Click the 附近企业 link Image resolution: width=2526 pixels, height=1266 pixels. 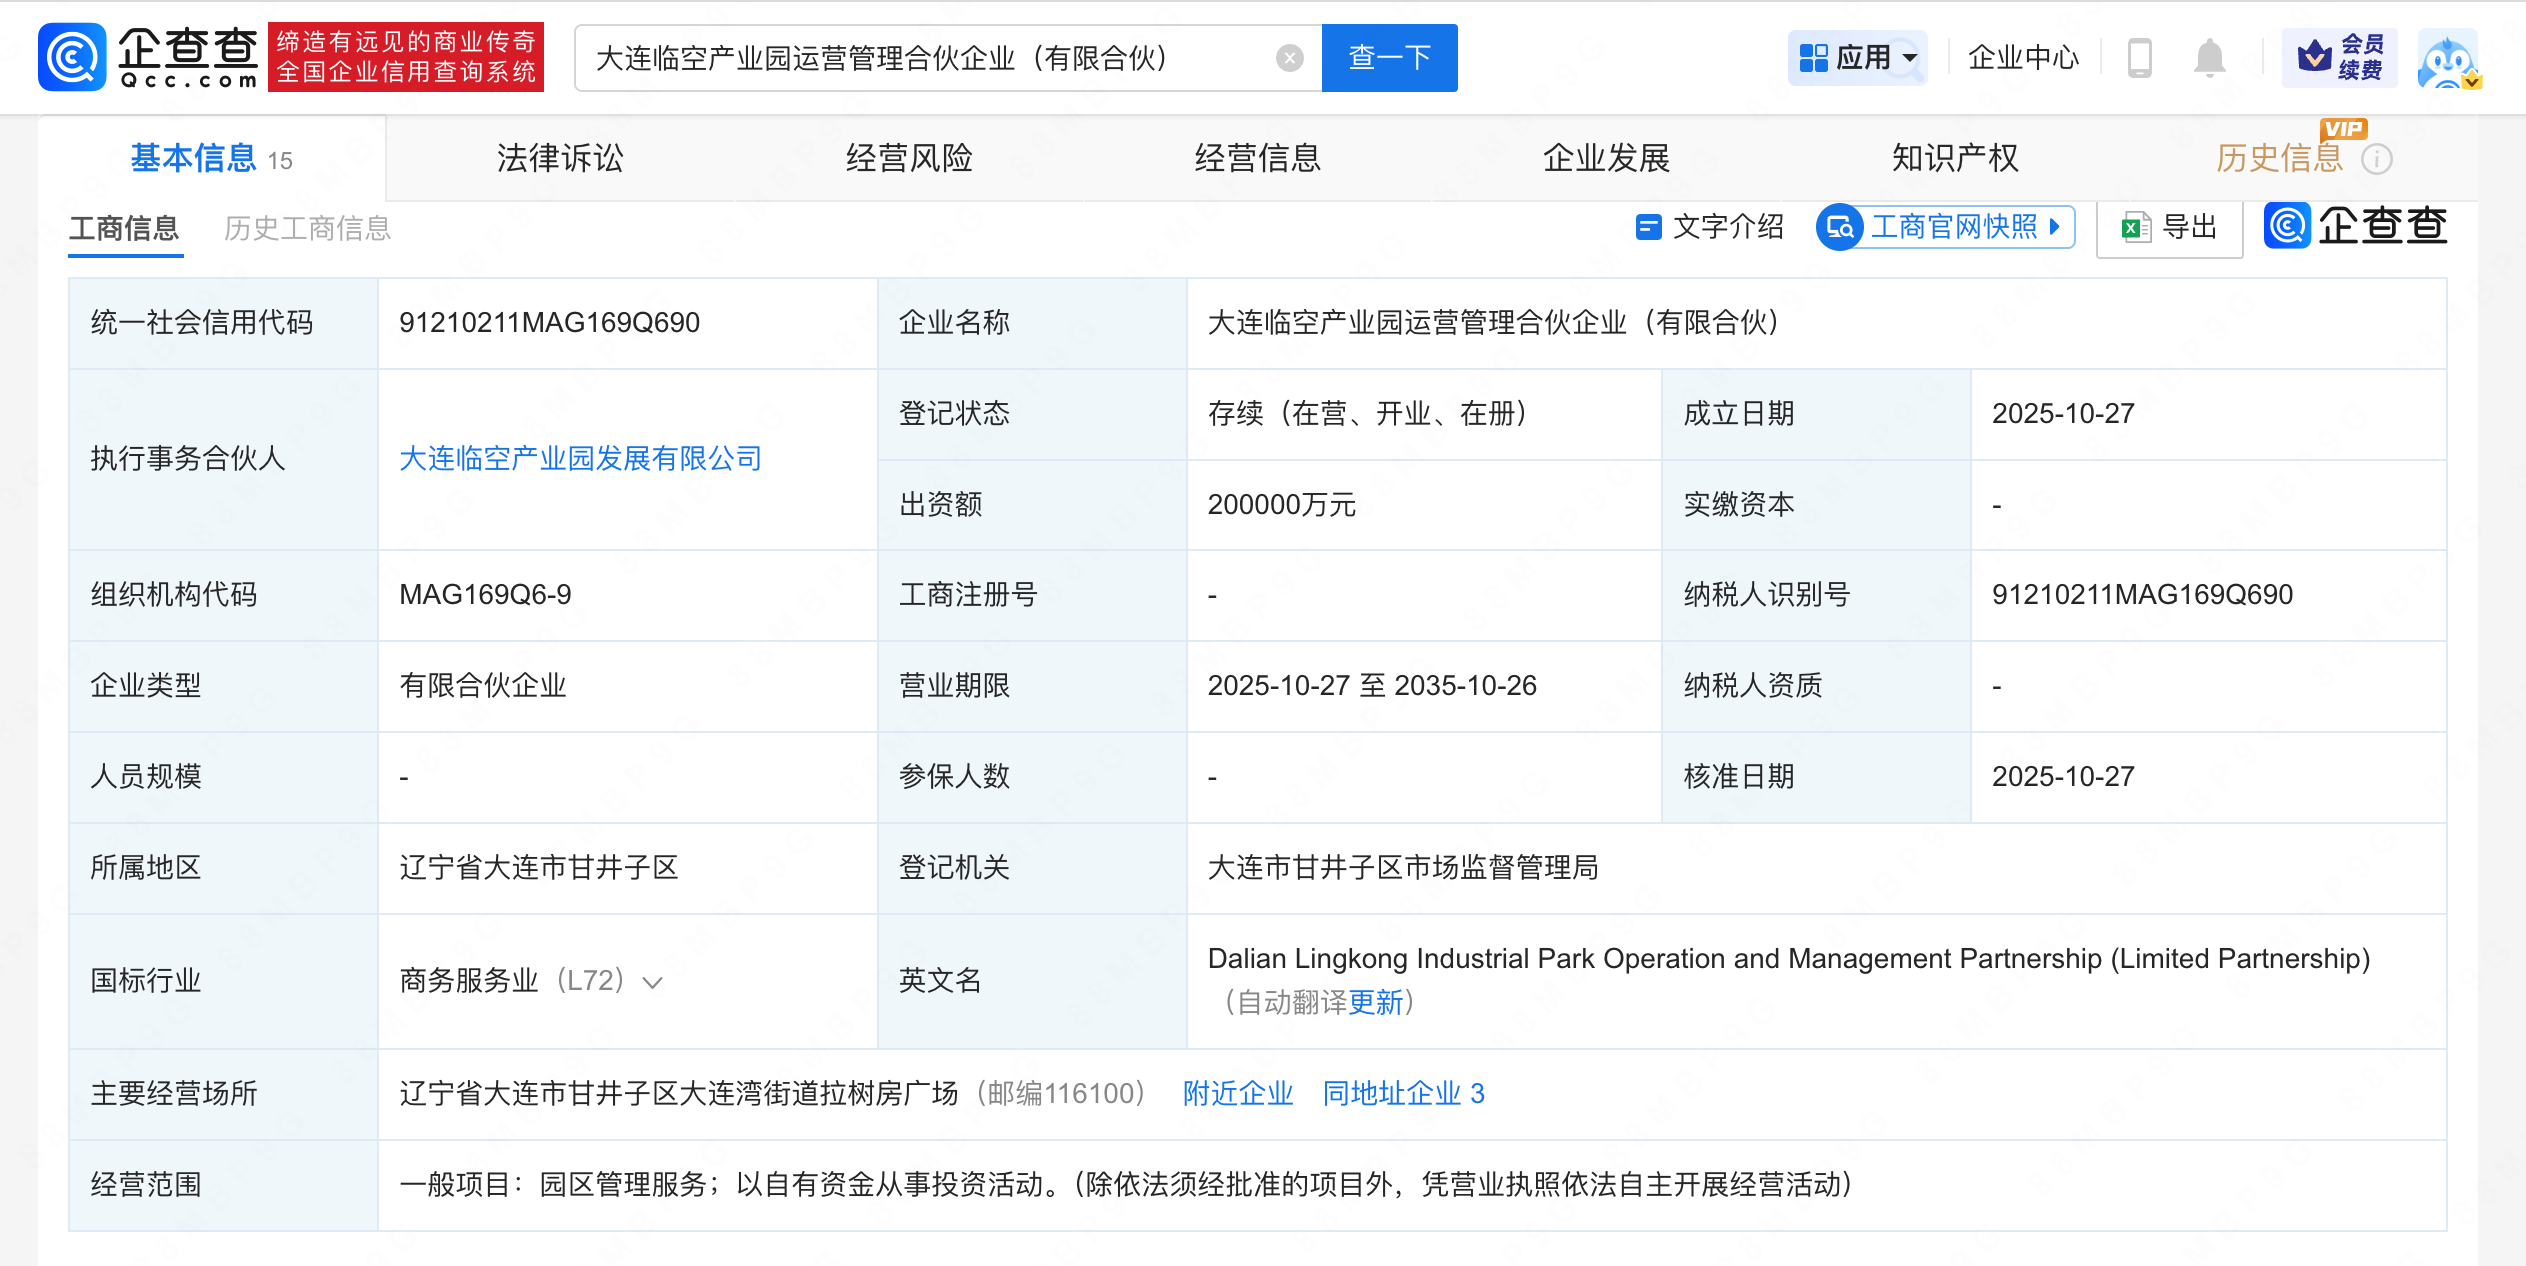pos(1237,1093)
